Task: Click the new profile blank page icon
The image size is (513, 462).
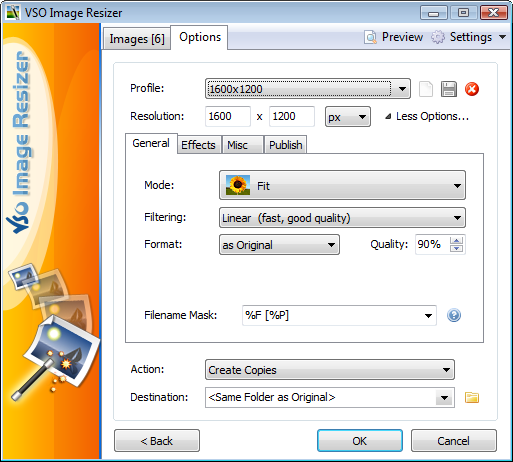Action: (426, 89)
